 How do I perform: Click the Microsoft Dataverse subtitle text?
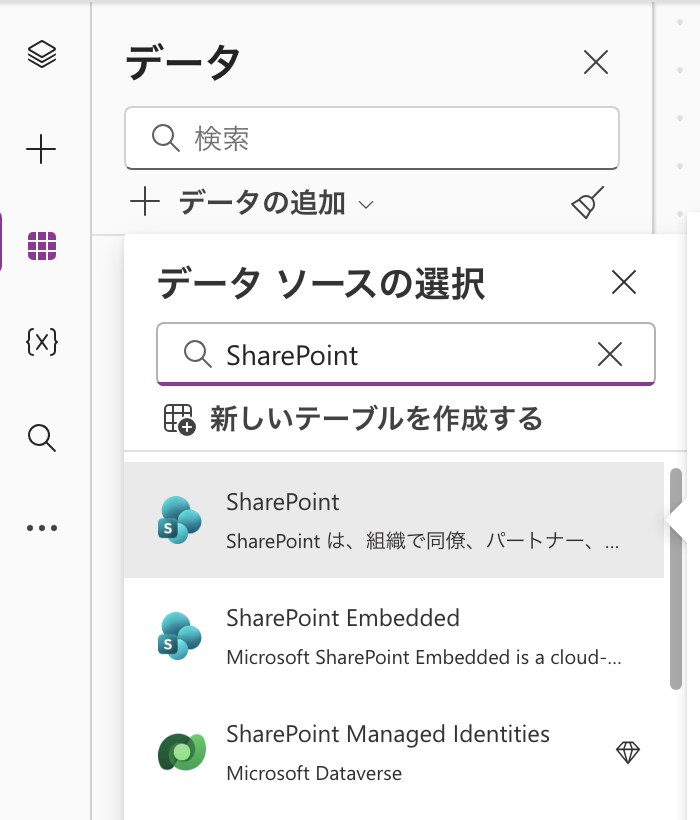pos(314,773)
